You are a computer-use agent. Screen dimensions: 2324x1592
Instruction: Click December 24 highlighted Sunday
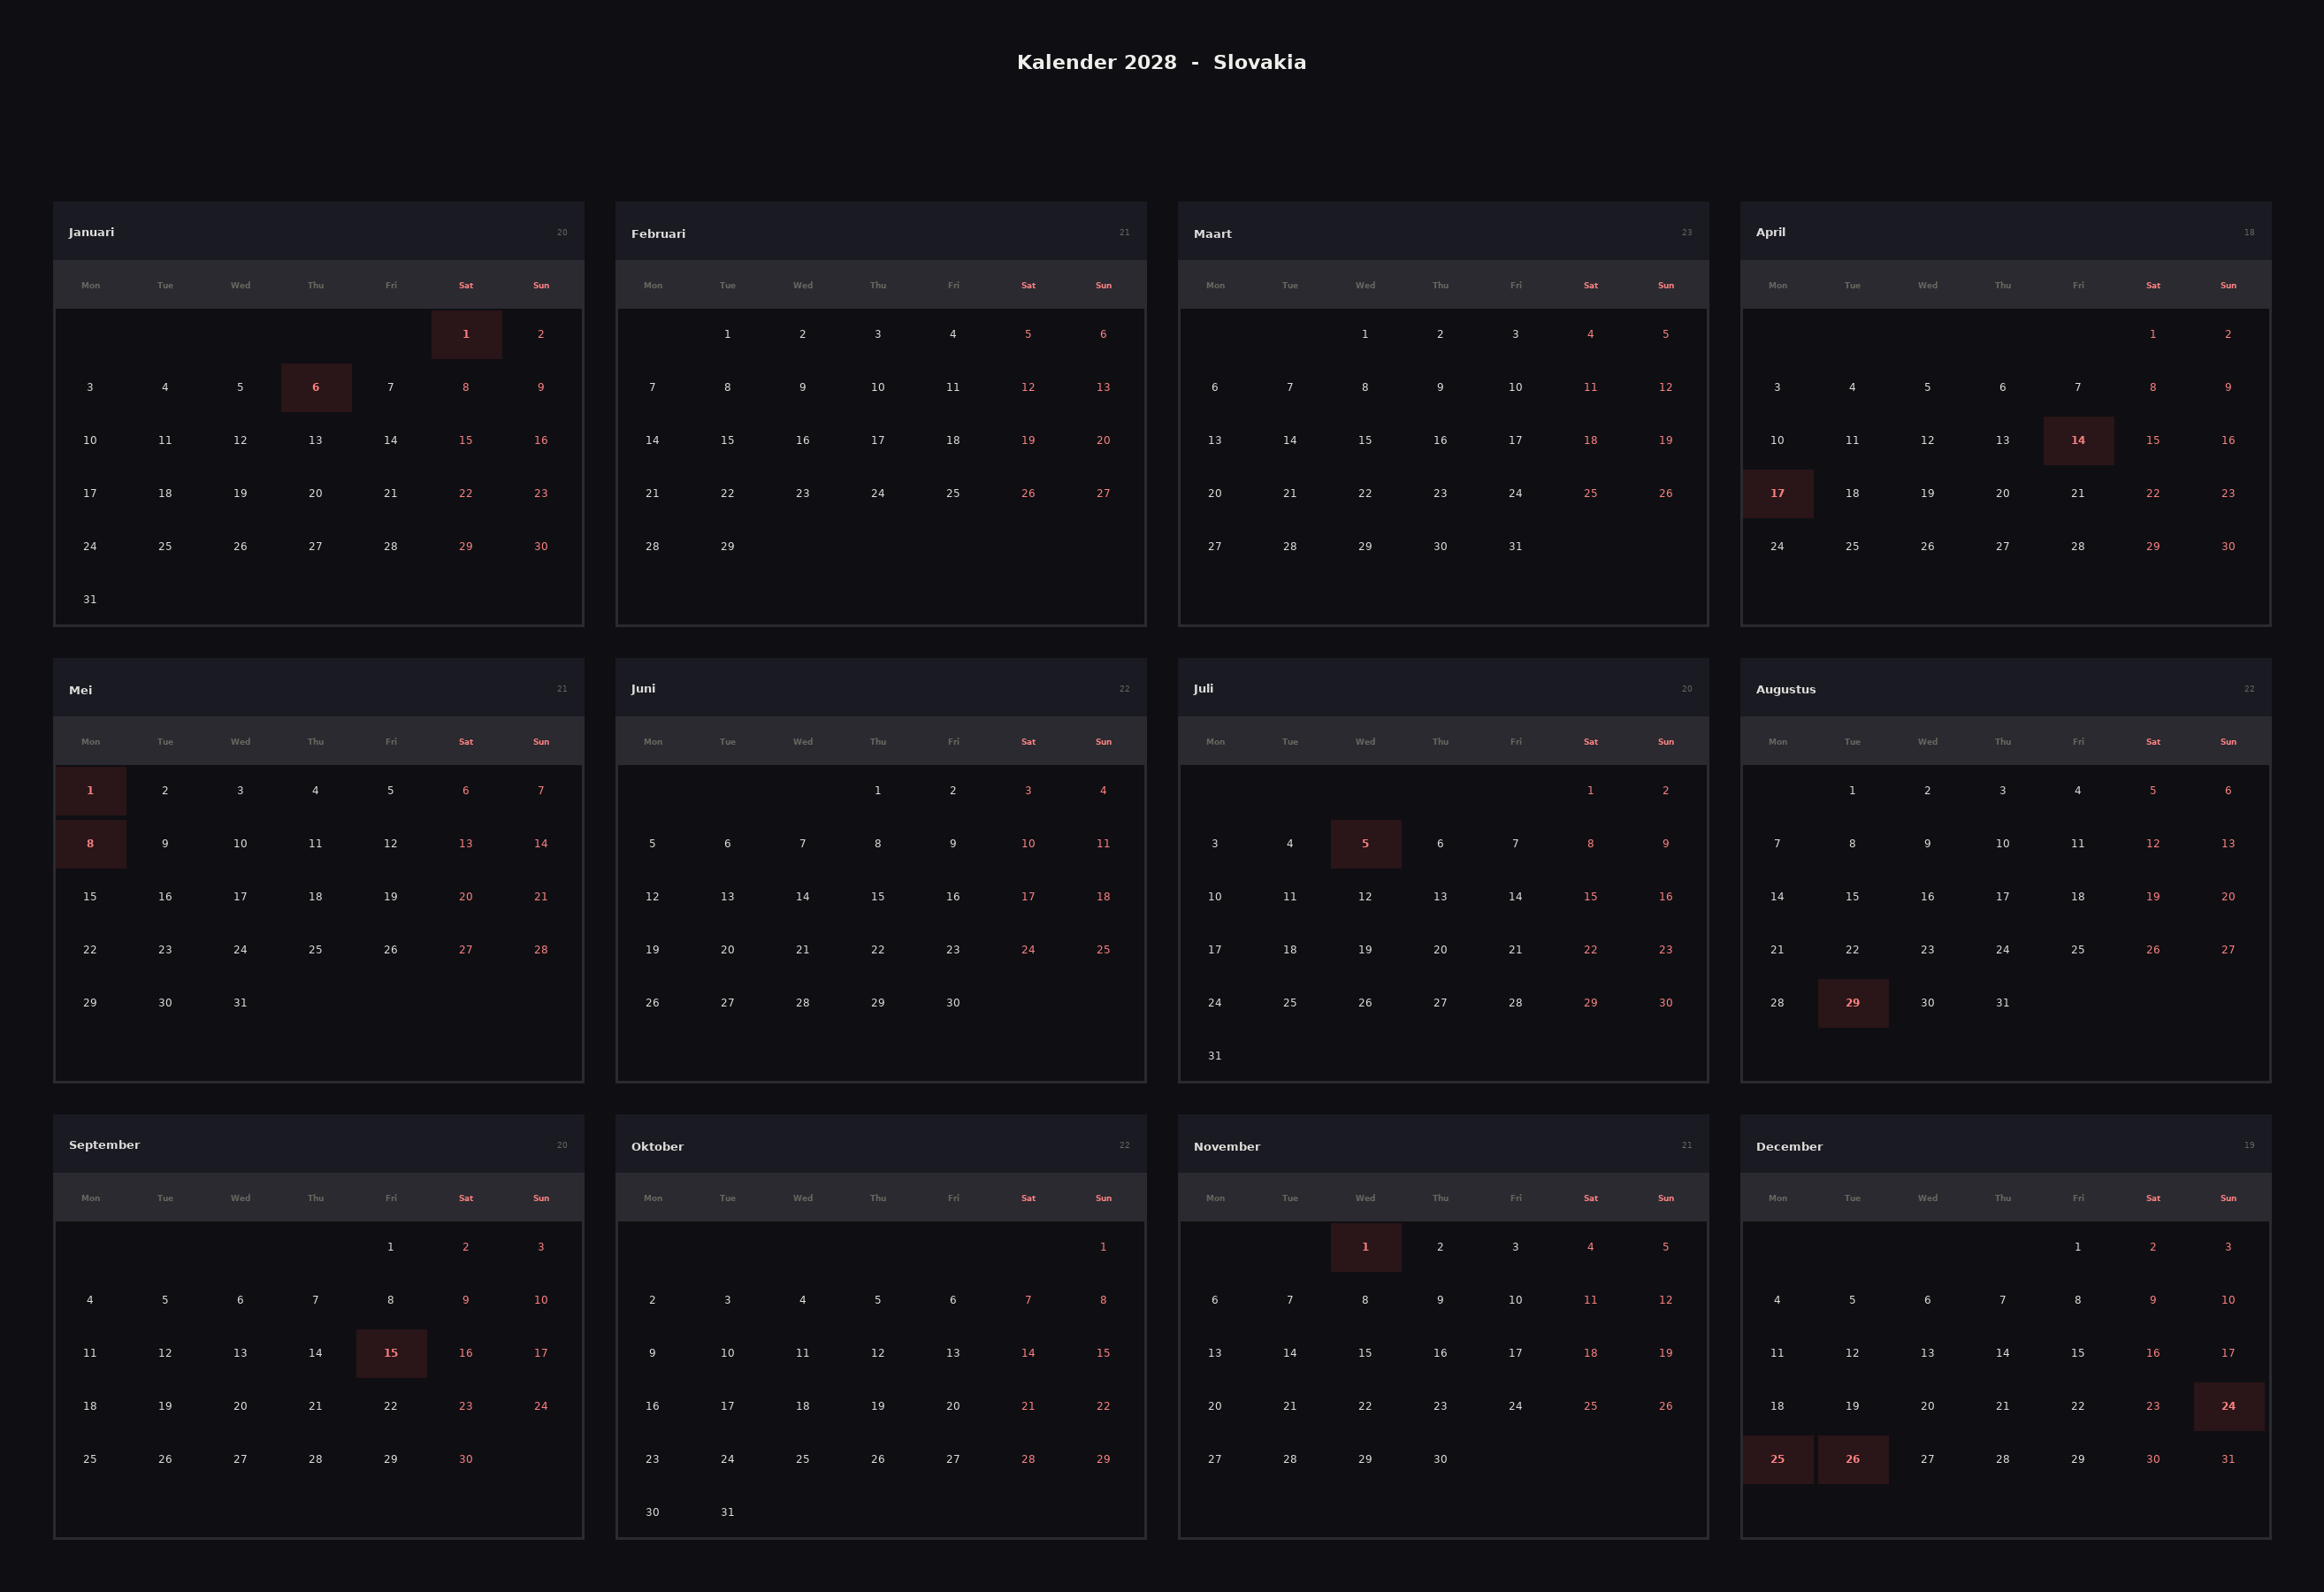click(2228, 1405)
